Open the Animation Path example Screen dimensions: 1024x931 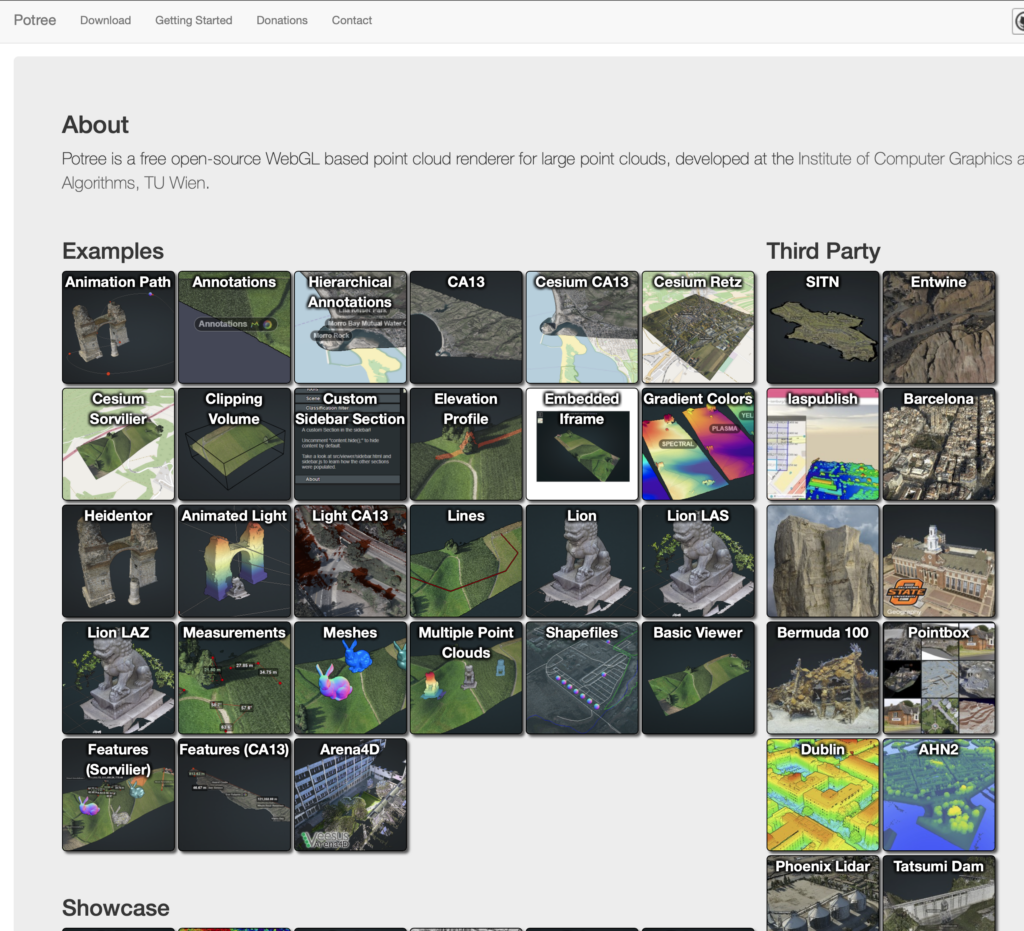click(118, 327)
